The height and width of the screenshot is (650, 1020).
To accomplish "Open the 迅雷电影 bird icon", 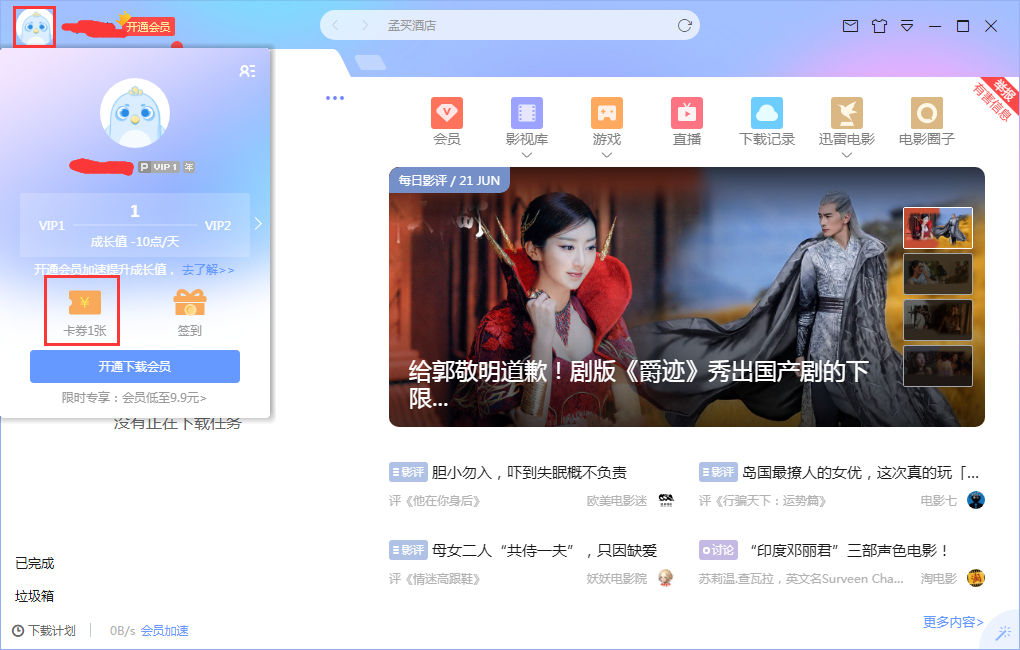I will click(847, 113).
